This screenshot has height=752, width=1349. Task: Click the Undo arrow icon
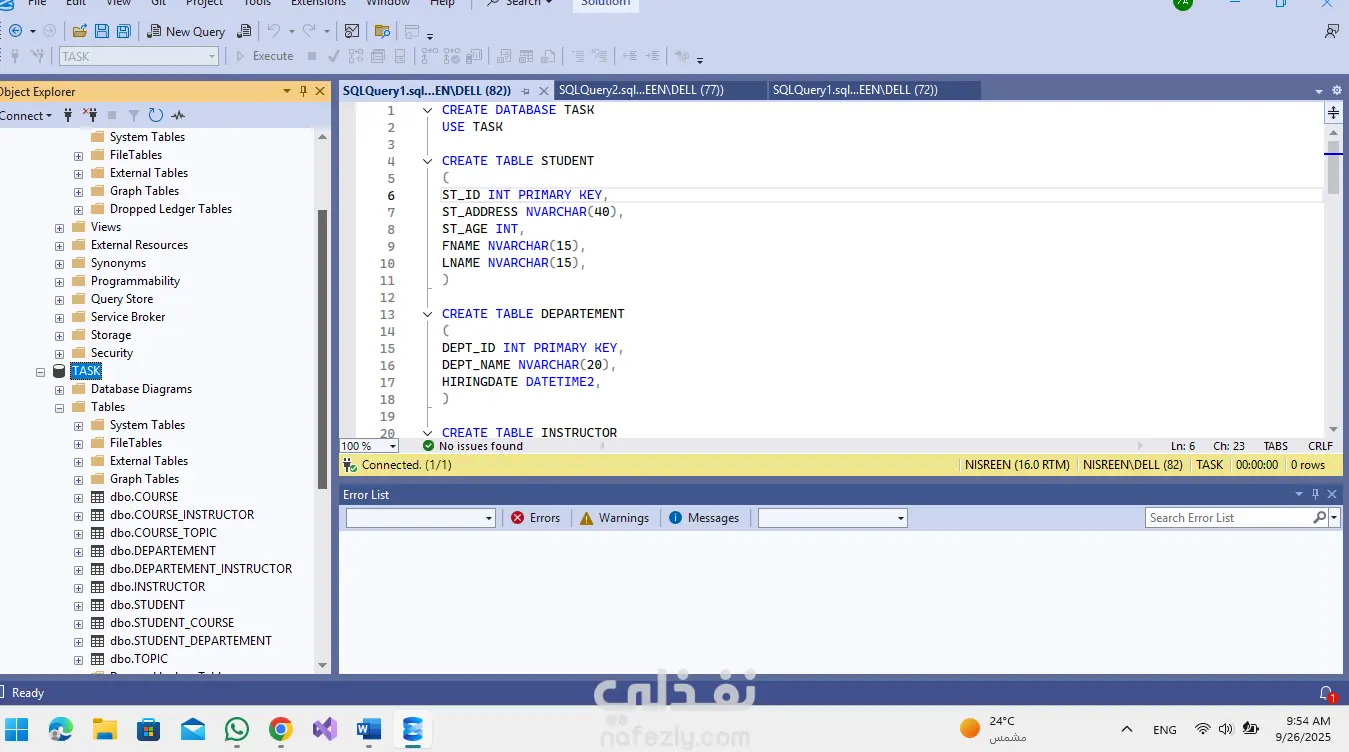(x=274, y=31)
